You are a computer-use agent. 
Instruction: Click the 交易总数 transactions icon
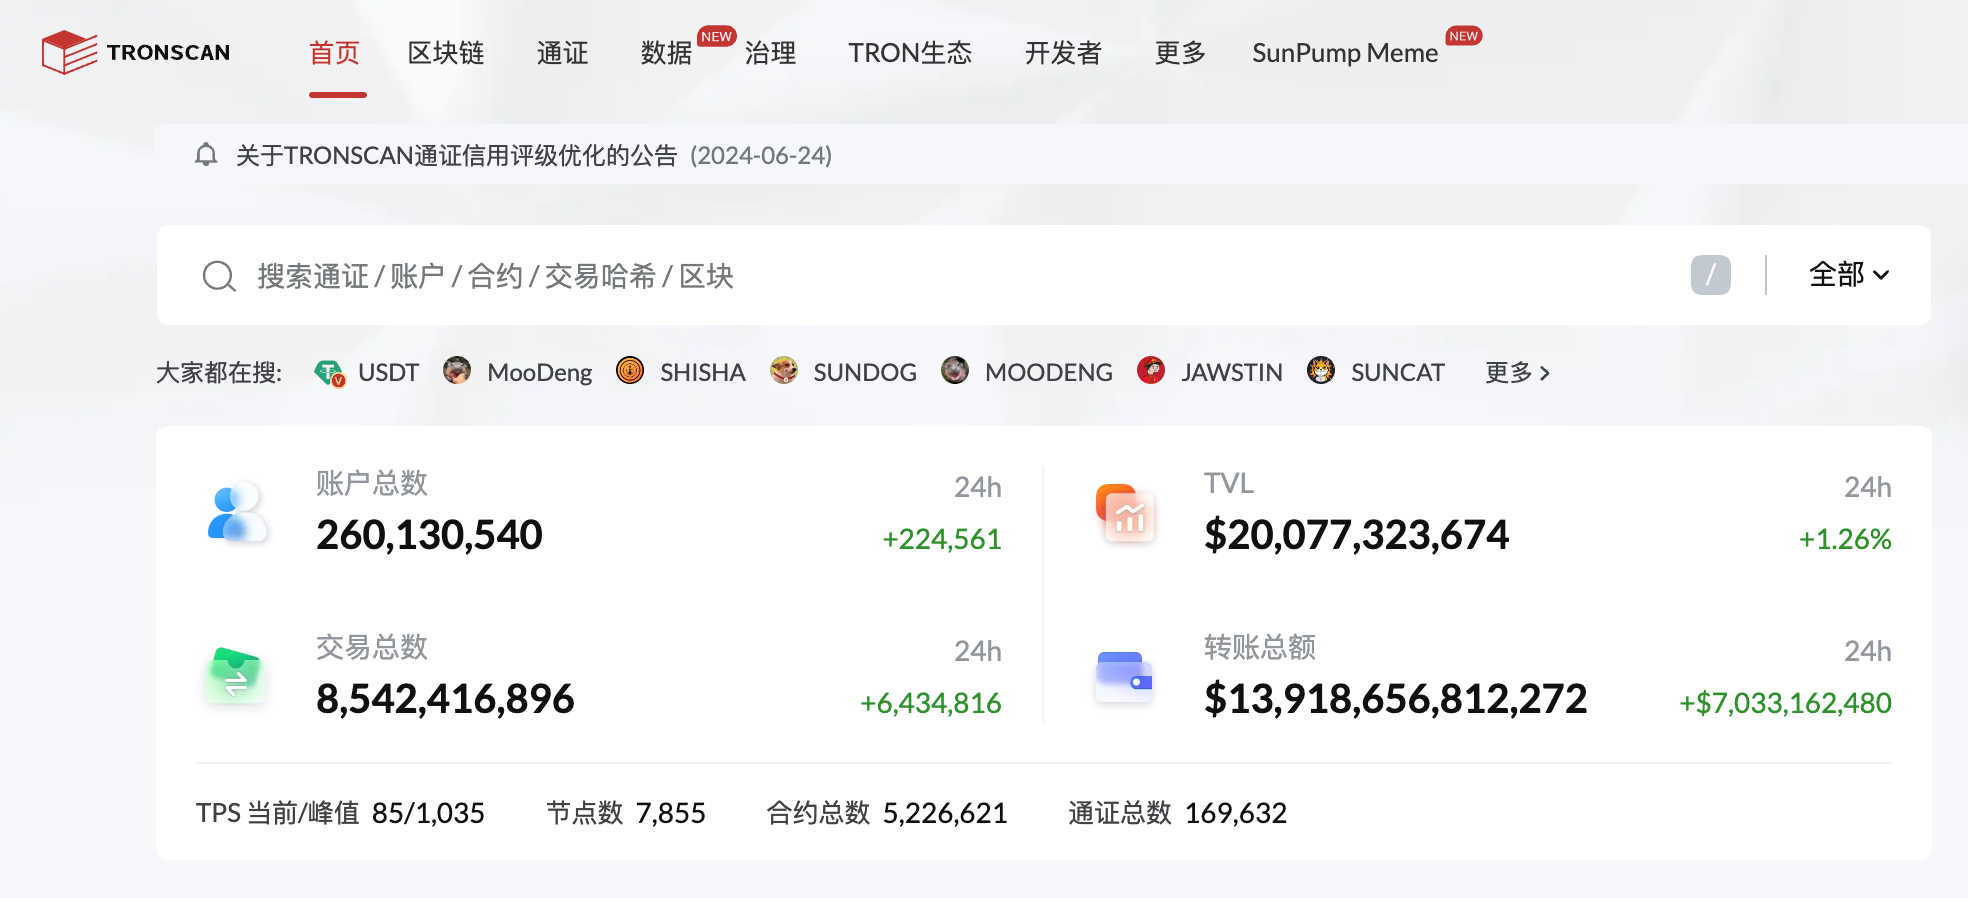[236, 676]
